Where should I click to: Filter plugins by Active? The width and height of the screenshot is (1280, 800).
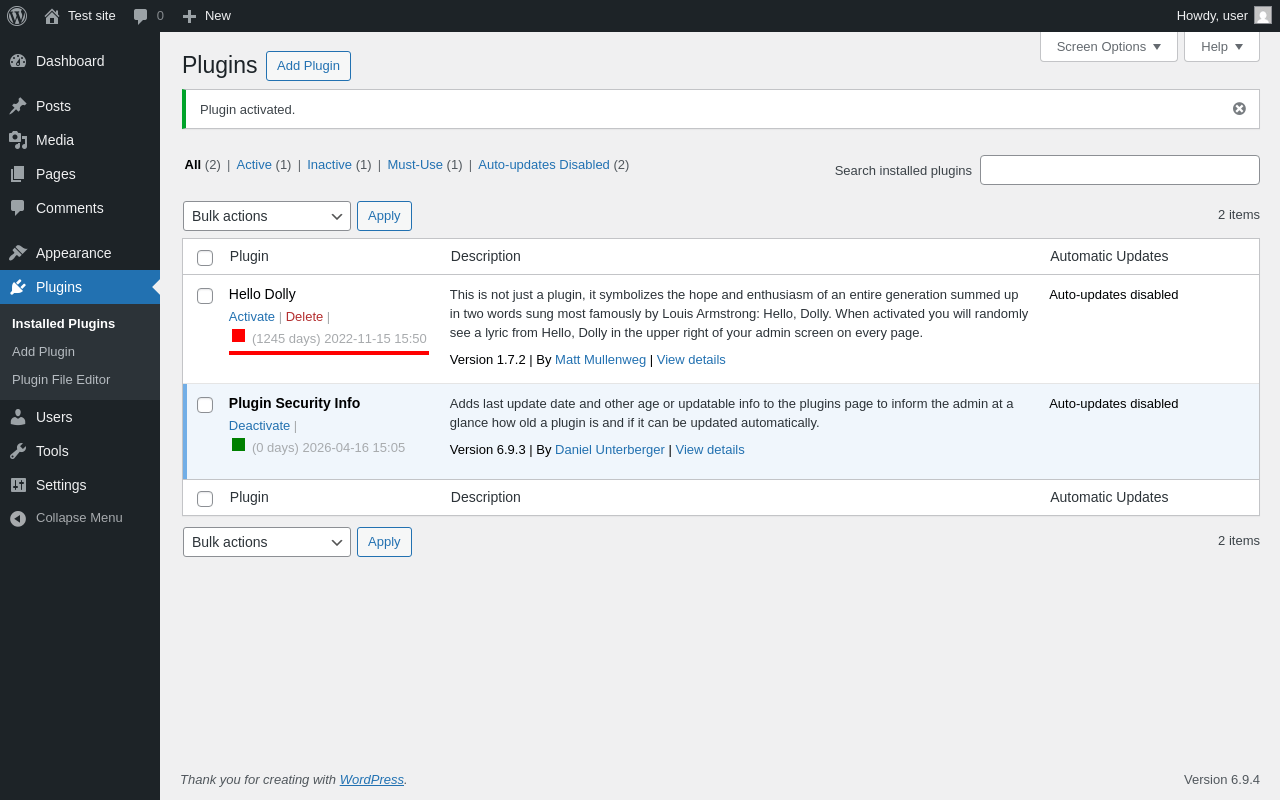(254, 165)
